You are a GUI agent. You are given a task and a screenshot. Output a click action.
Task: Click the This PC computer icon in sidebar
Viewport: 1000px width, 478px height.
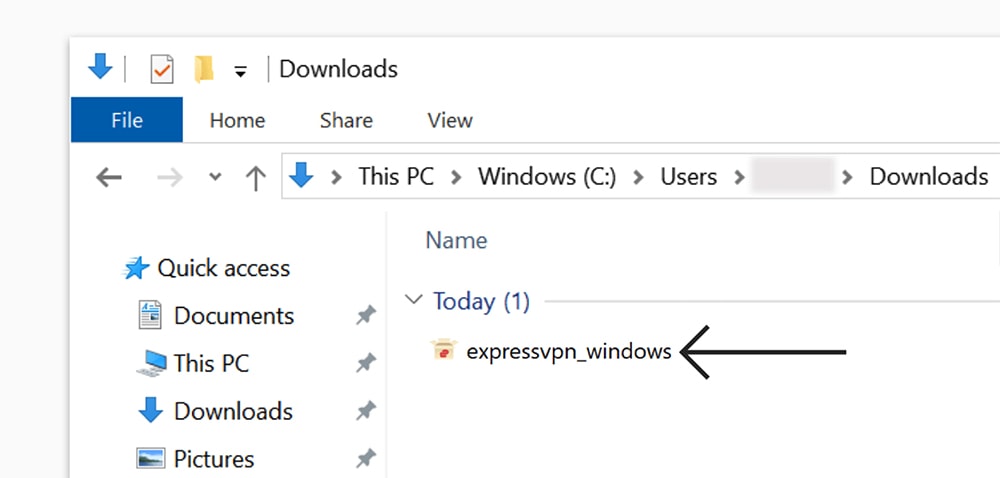point(152,363)
